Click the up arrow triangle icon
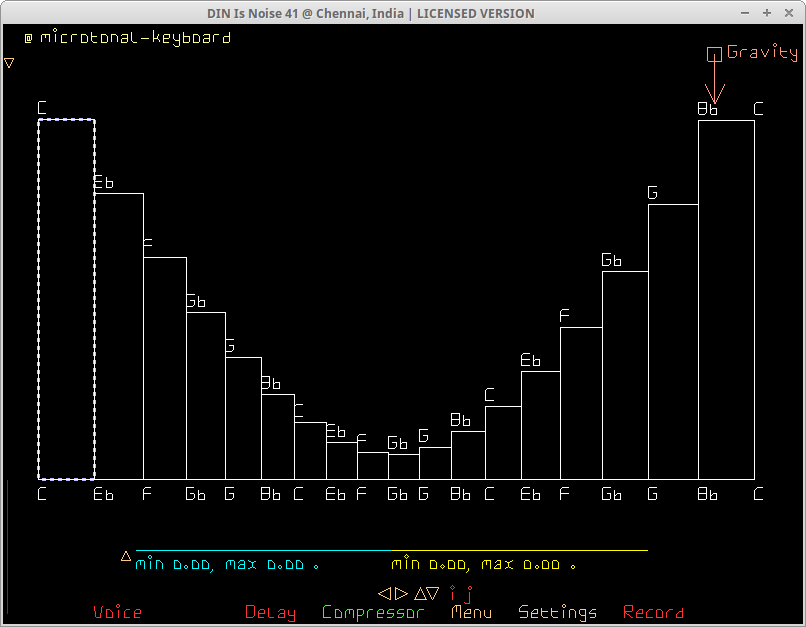This screenshot has width=806, height=627. [x=420, y=593]
